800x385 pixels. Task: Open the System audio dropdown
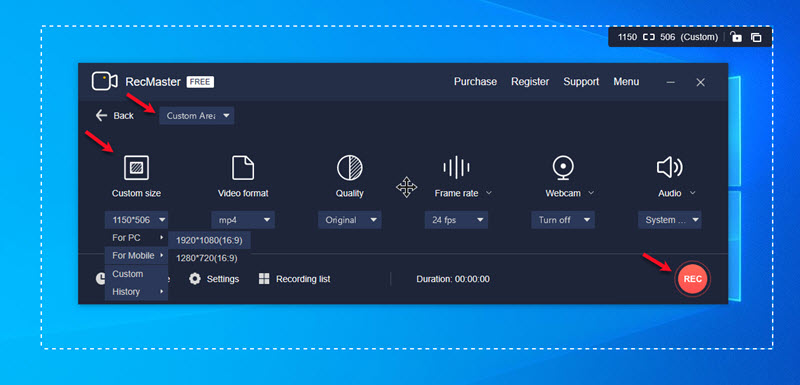click(669, 220)
